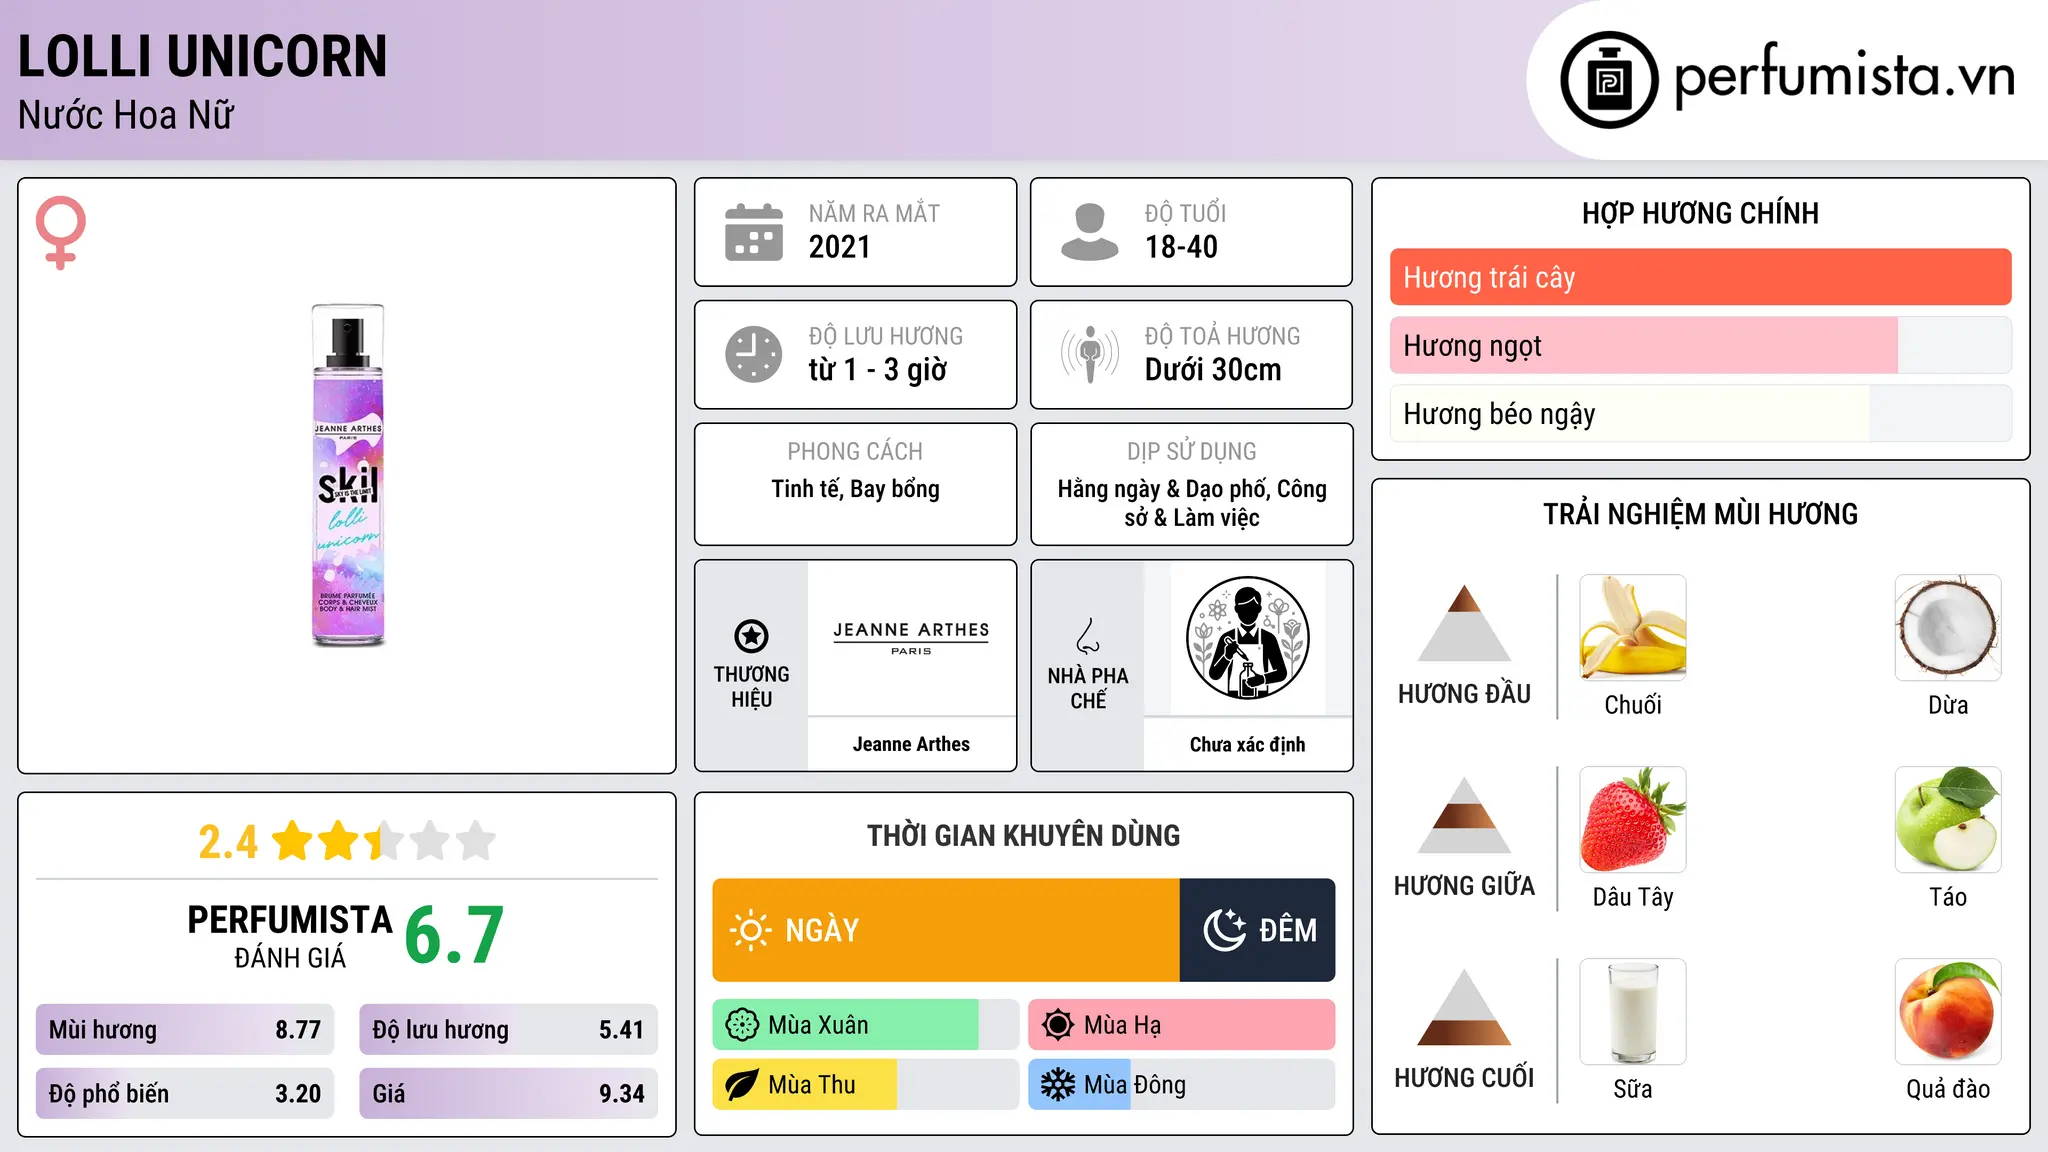Click the milk glass (Sữa) note image
The width and height of the screenshot is (2048, 1152).
click(1633, 1012)
